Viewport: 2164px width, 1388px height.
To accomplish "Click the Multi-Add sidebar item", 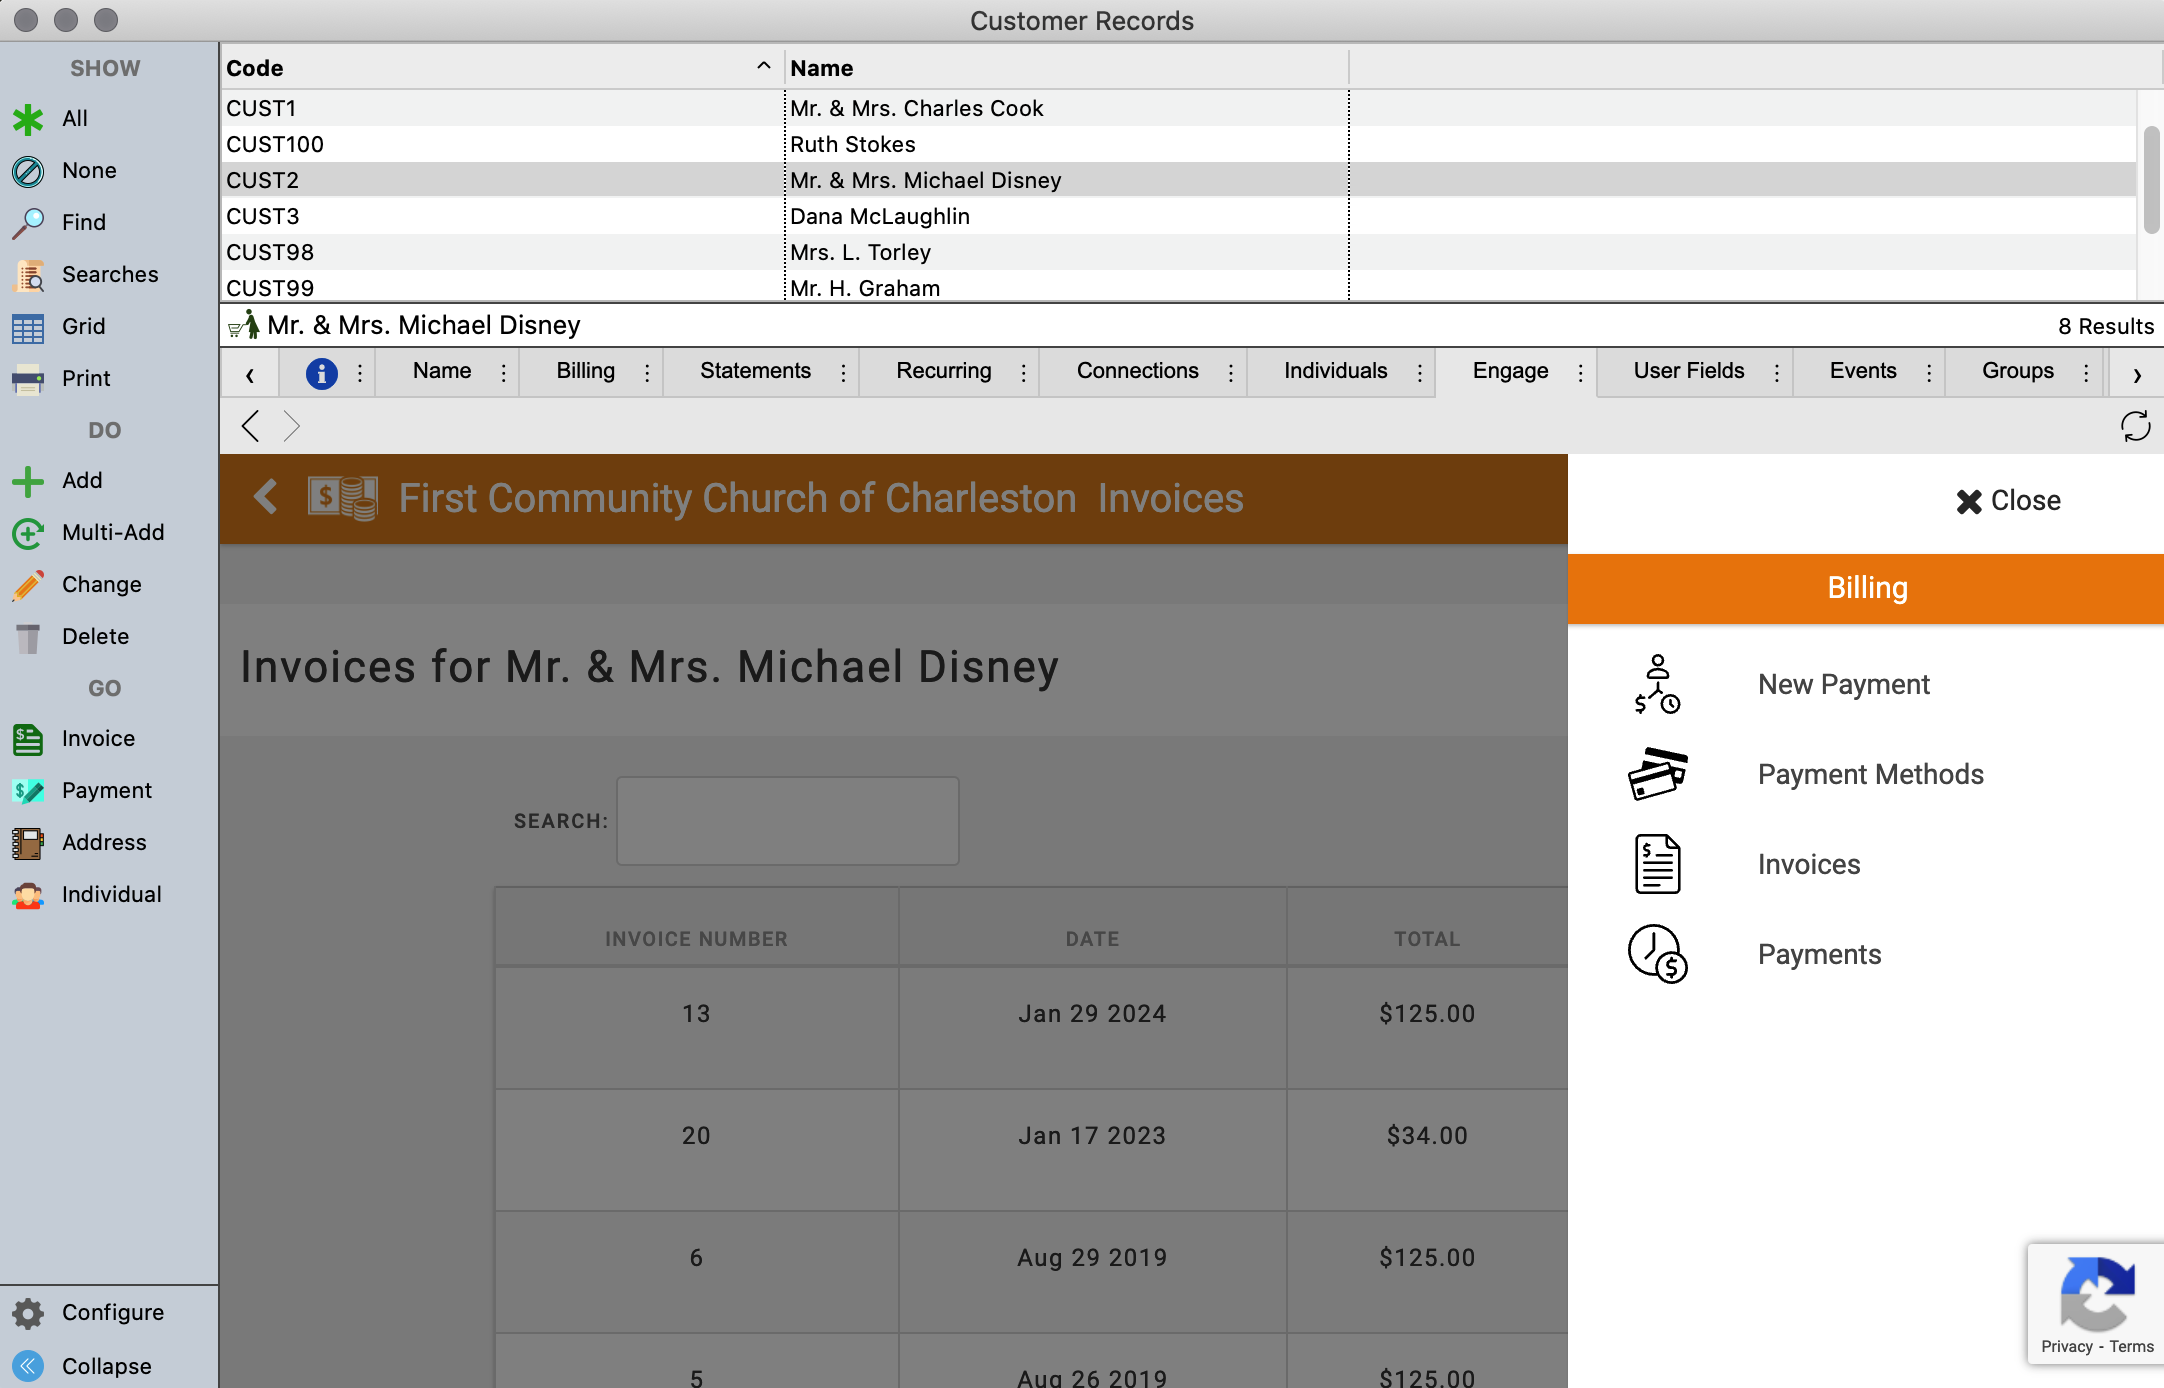I will pos(112,533).
